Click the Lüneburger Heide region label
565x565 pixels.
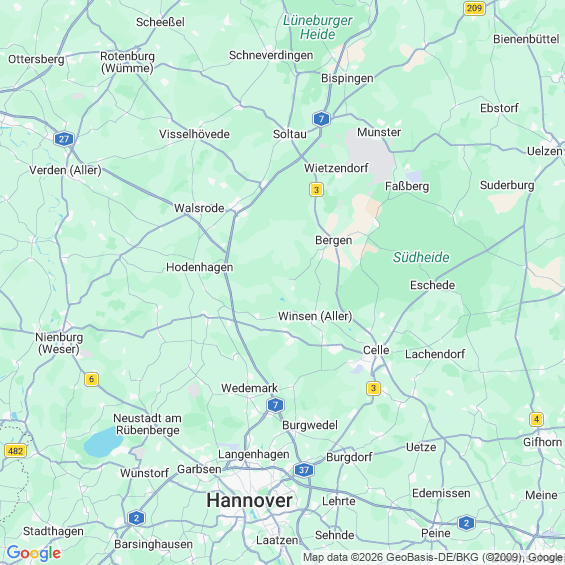317,27
